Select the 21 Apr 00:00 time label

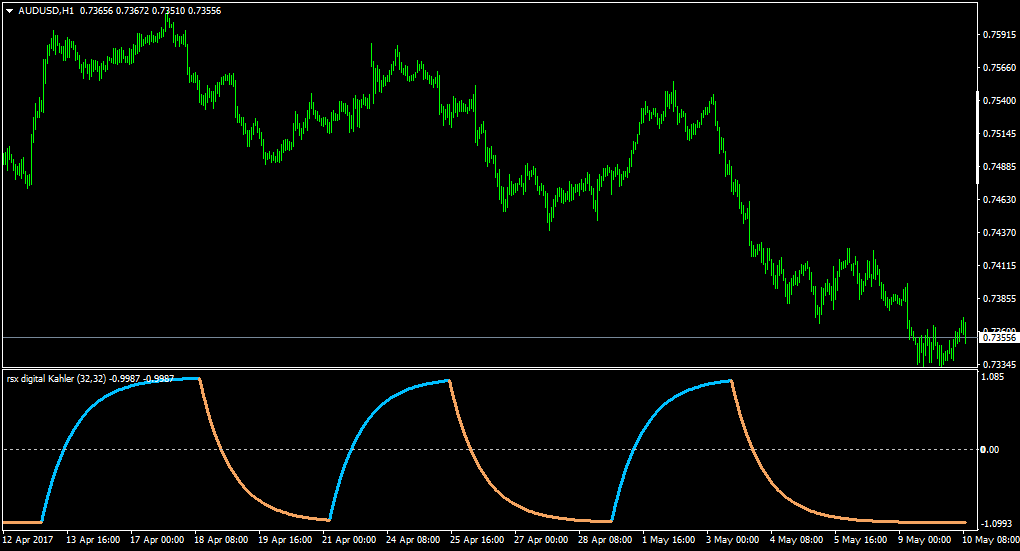[349, 540]
